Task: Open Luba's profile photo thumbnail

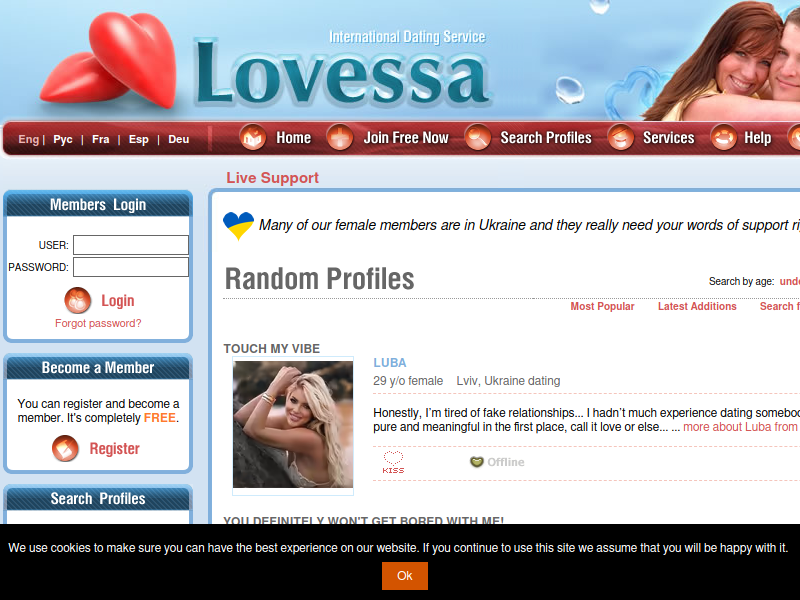Action: (293, 424)
